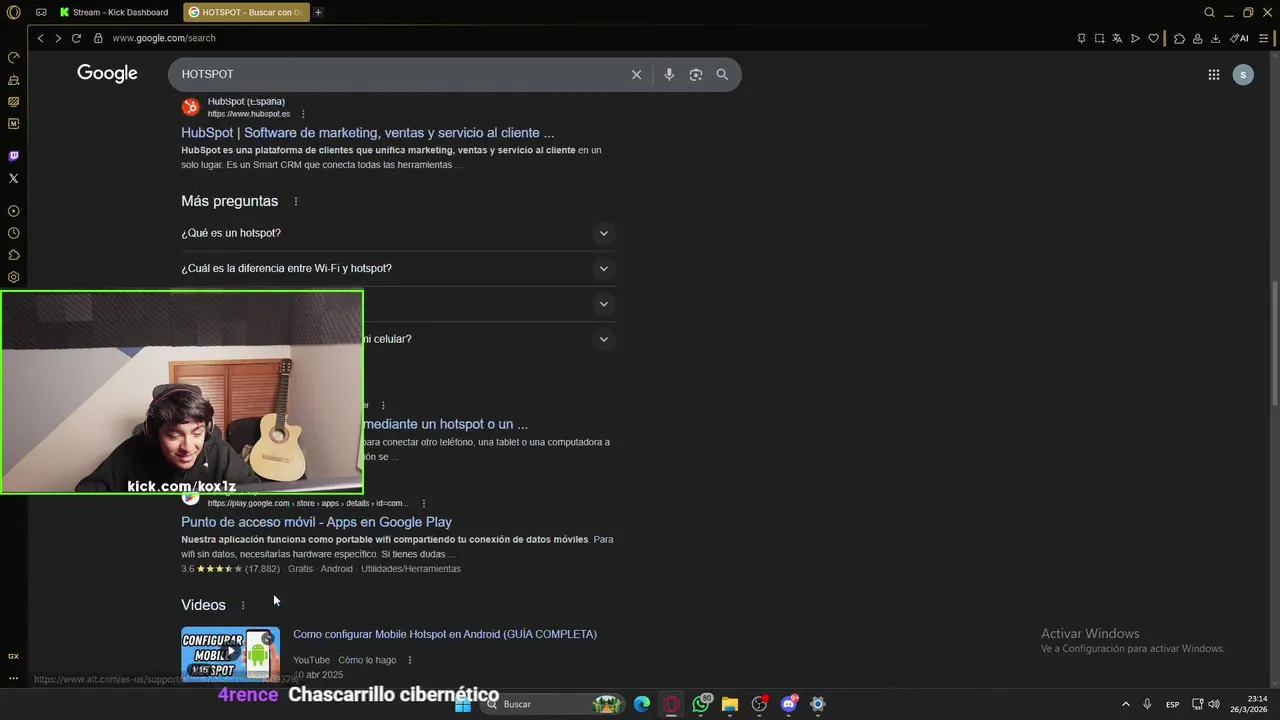Click the site security padlock icon
1280x720 pixels.
98,38
